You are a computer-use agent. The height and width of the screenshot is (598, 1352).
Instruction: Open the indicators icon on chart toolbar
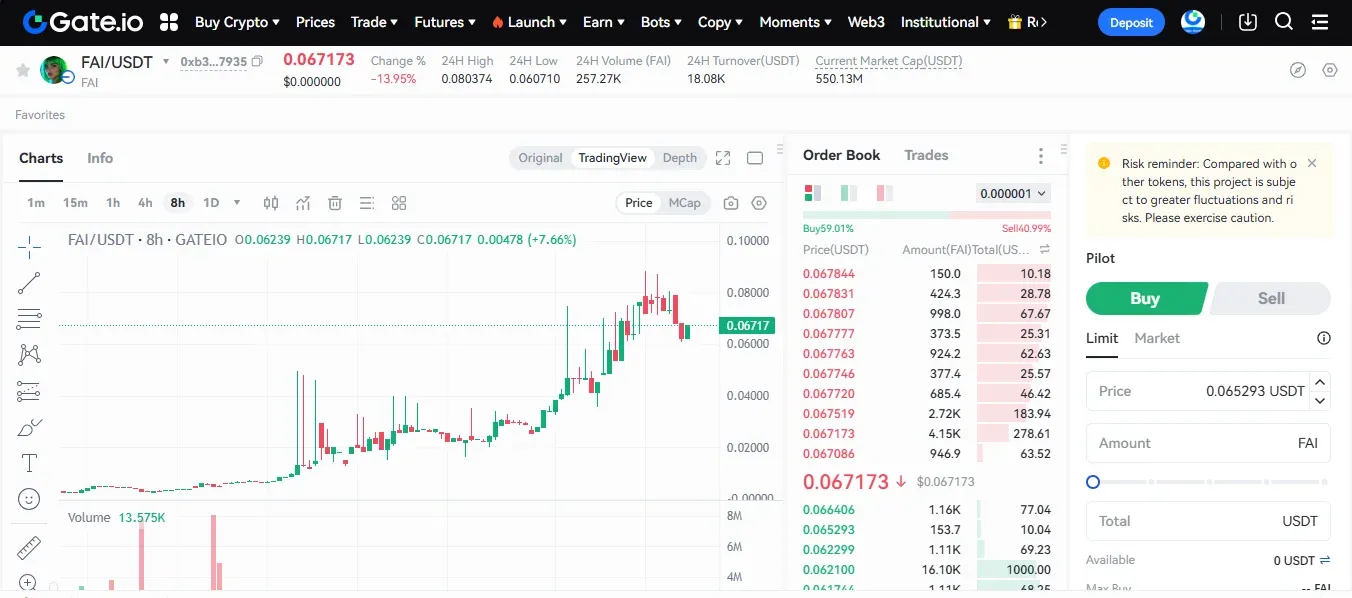pyautogui.click(x=303, y=202)
